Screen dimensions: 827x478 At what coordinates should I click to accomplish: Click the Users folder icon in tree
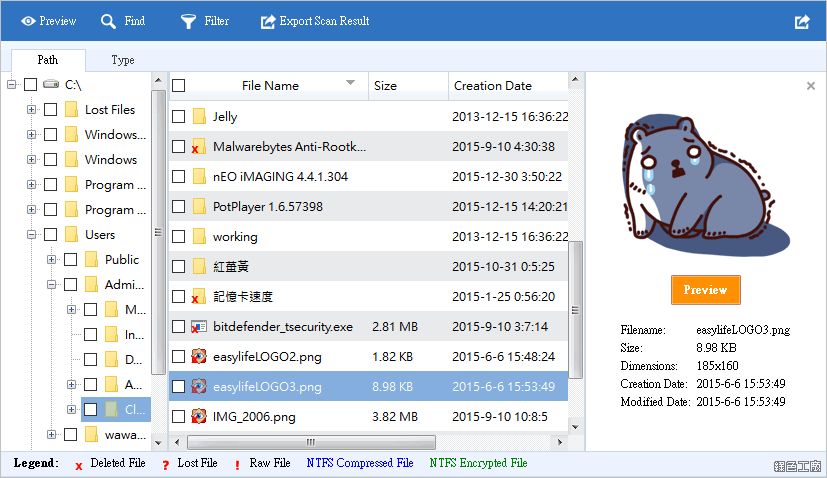pyautogui.click(x=71, y=234)
